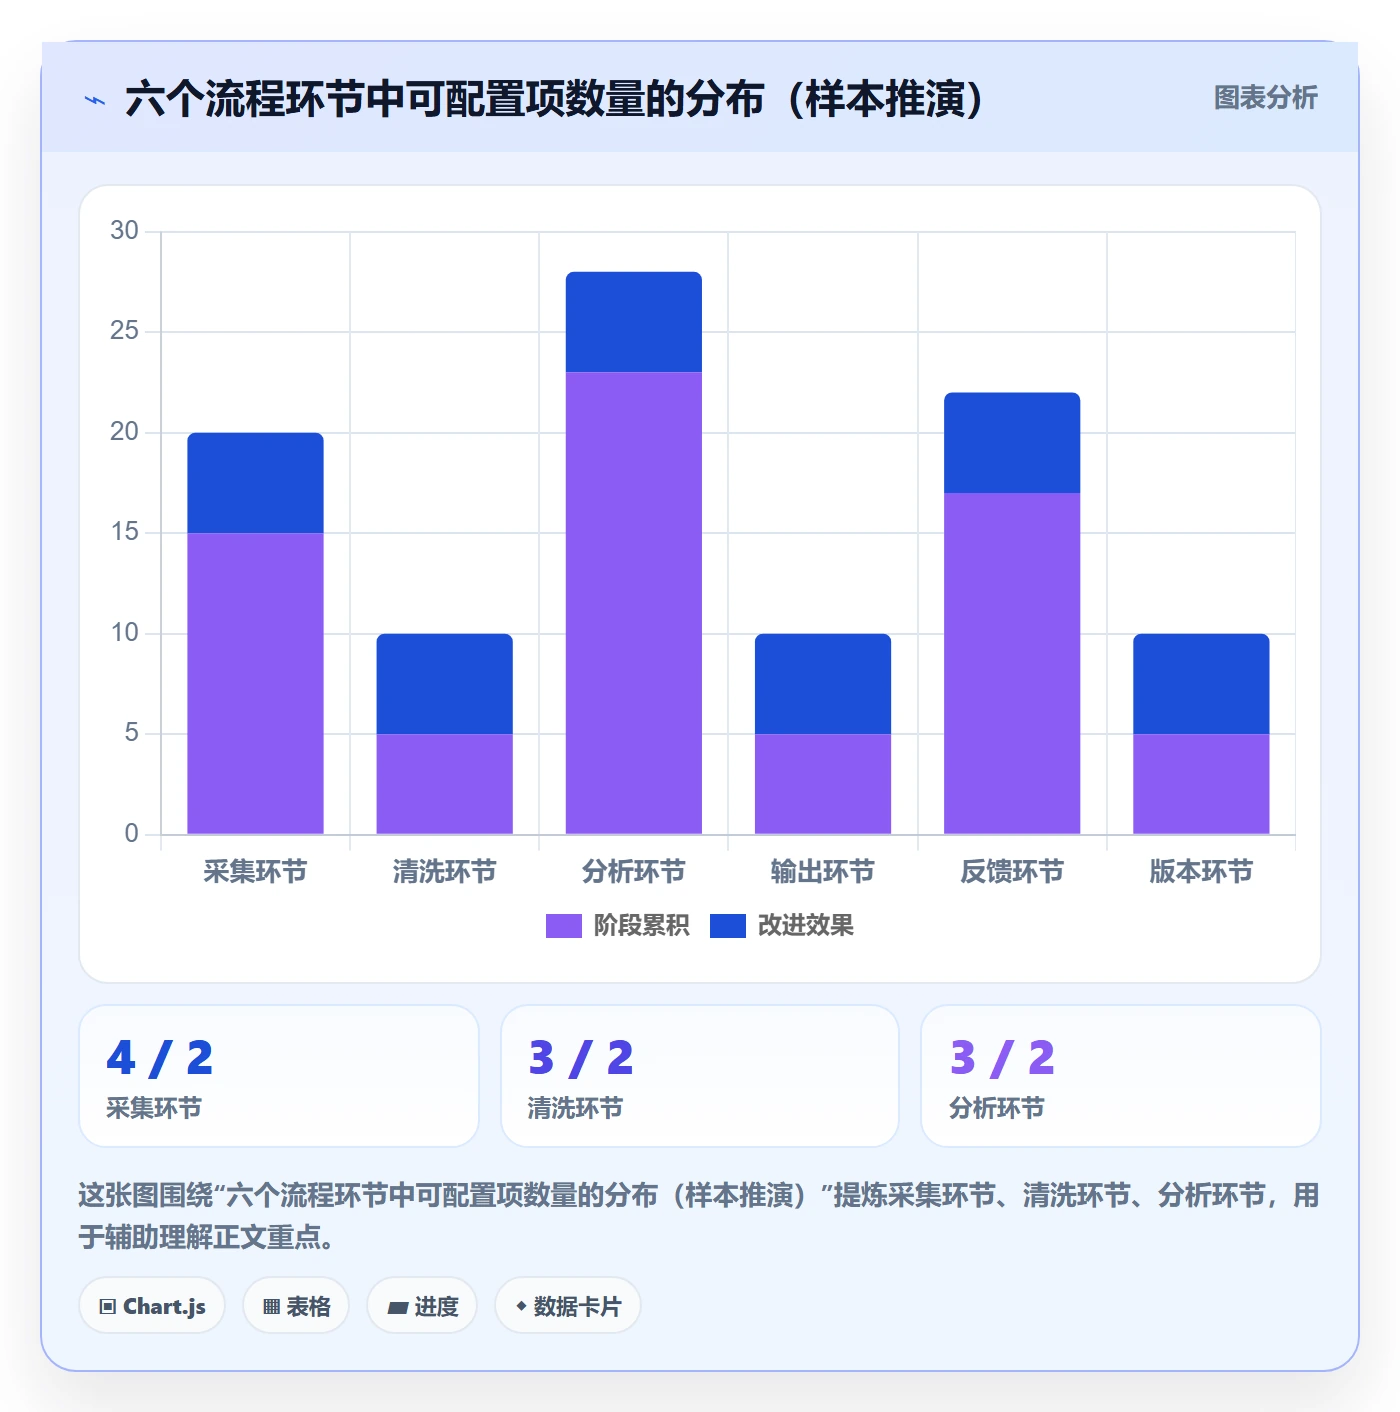Click the diamond icon in 数据卡片 tag
Image resolution: width=1400 pixels, height=1412 pixels.
(x=520, y=1306)
